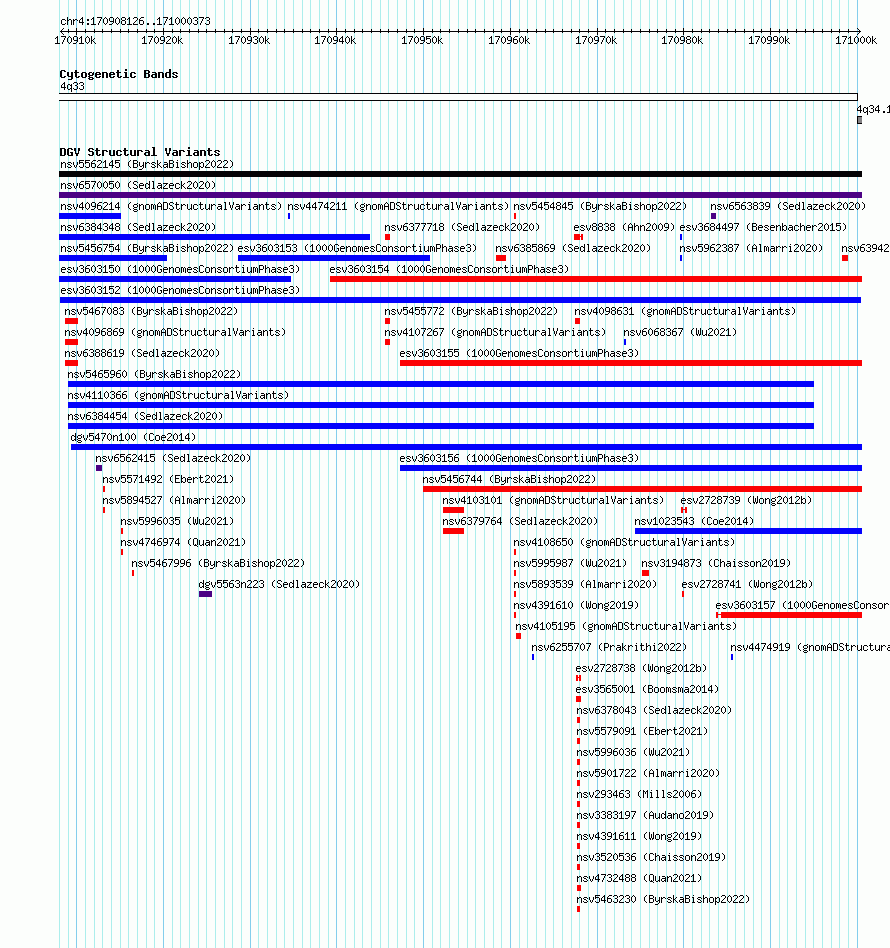Select esv3684497 (Besenbacher2015) label
This screenshot has width=890, height=948.
click(x=764, y=227)
